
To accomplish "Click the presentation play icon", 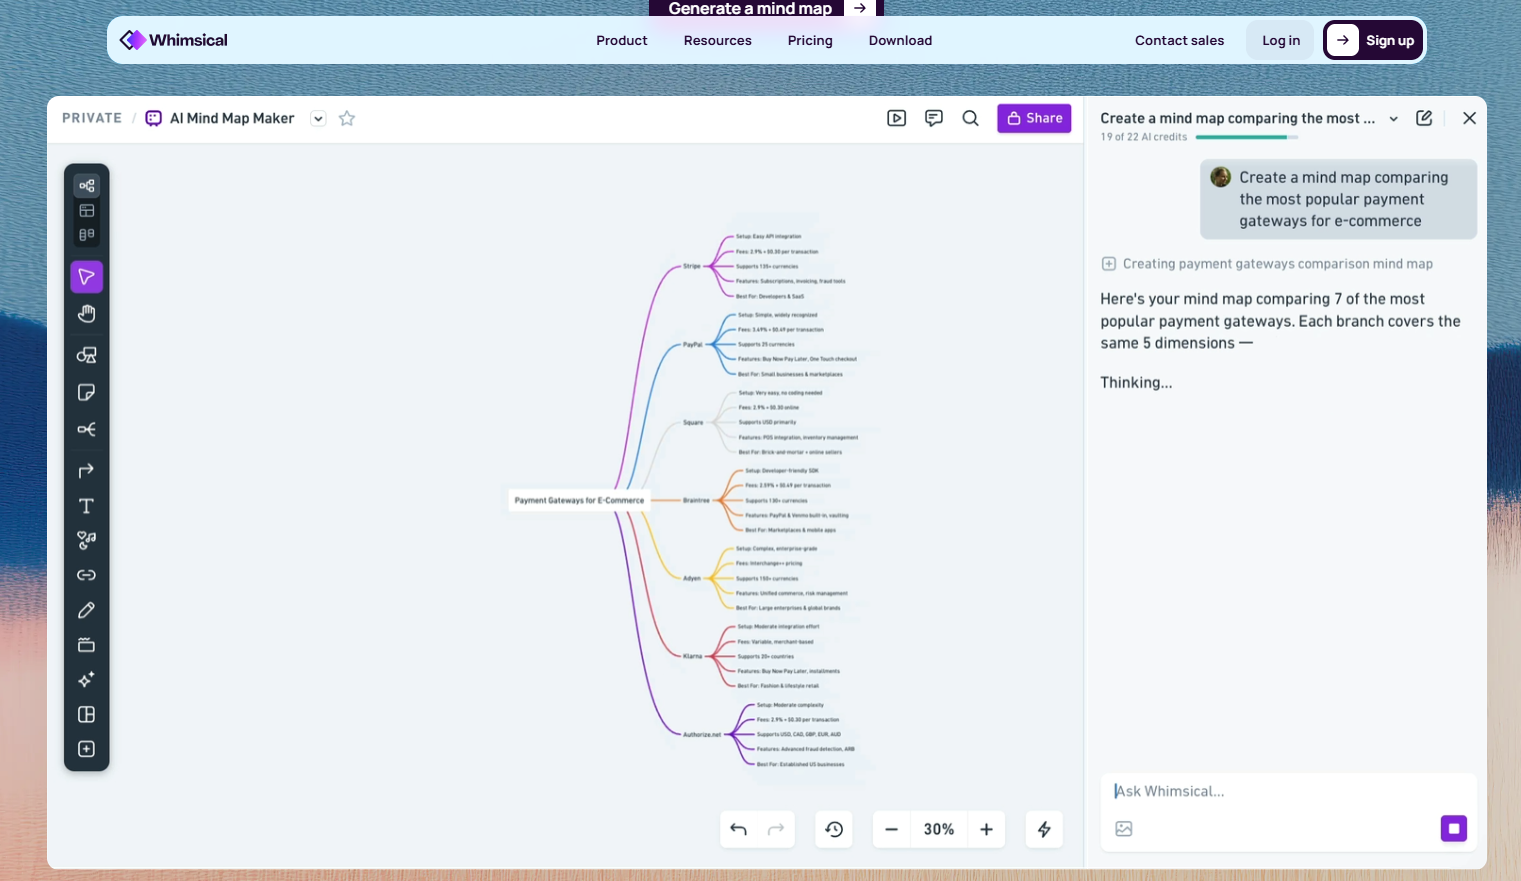I will pyautogui.click(x=897, y=118).
